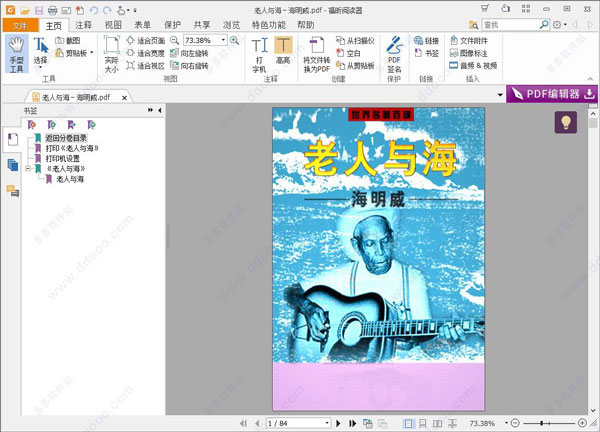Click the Undo arrow in quick access toolbar
The width and height of the screenshot is (600, 432).
(94, 10)
